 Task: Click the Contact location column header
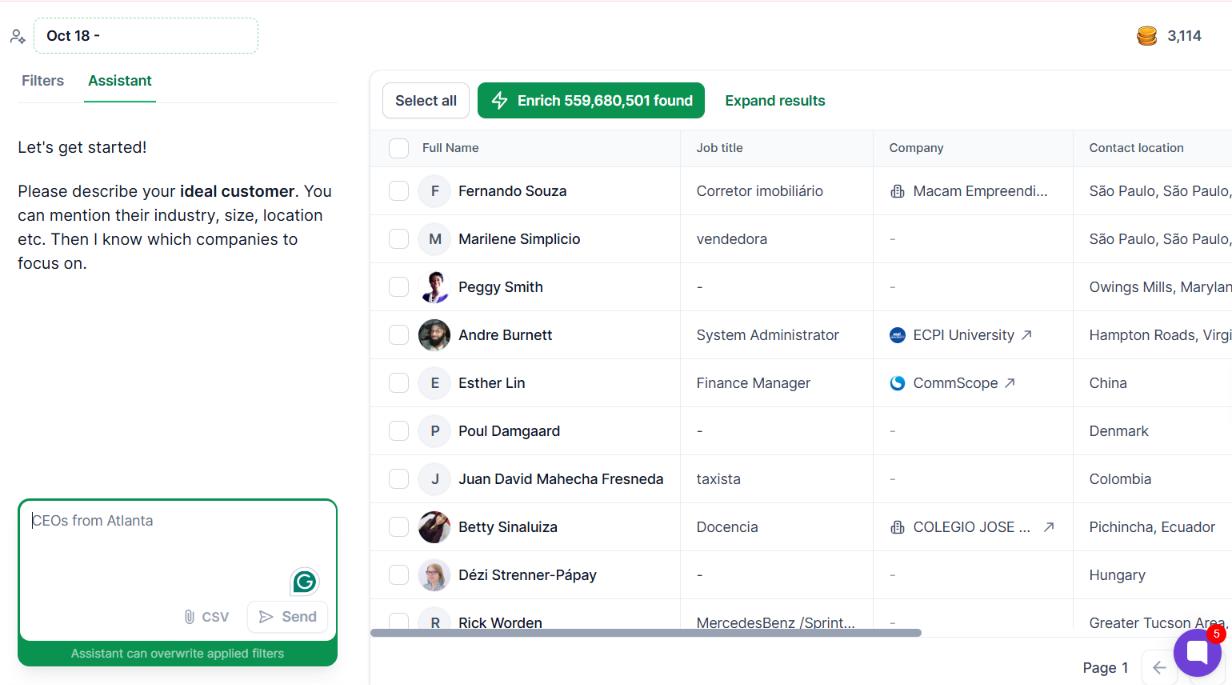[x=1136, y=148]
